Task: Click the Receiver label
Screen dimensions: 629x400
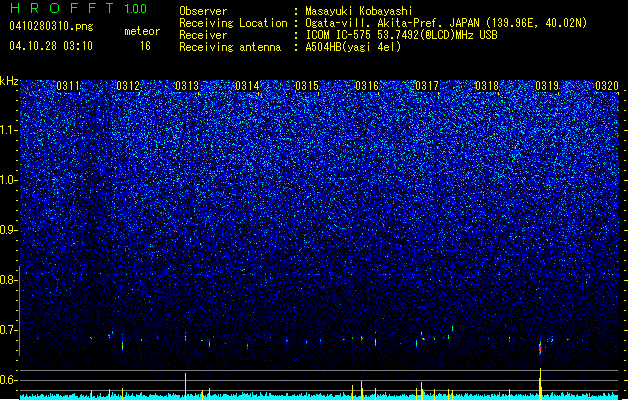Action: pyautogui.click(x=203, y=35)
